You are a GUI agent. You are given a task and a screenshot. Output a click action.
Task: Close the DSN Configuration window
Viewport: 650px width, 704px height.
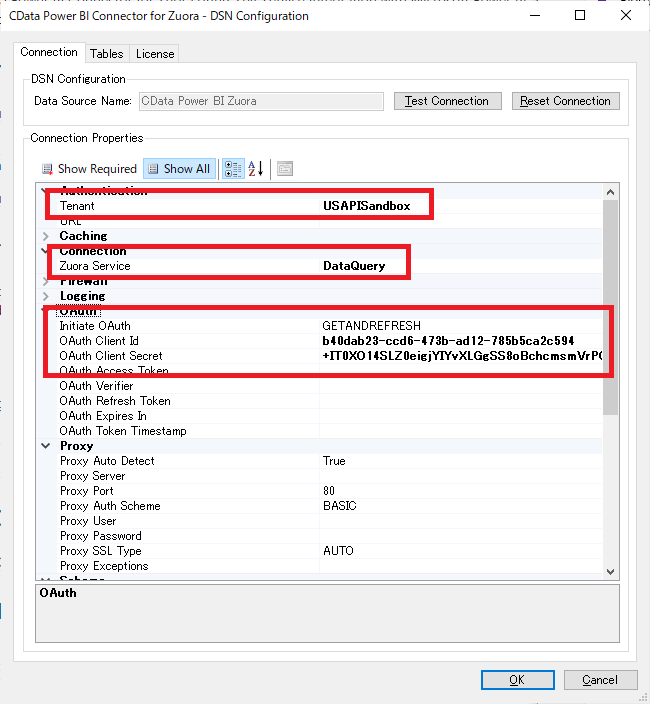pyautogui.click(x=626, y=16)
